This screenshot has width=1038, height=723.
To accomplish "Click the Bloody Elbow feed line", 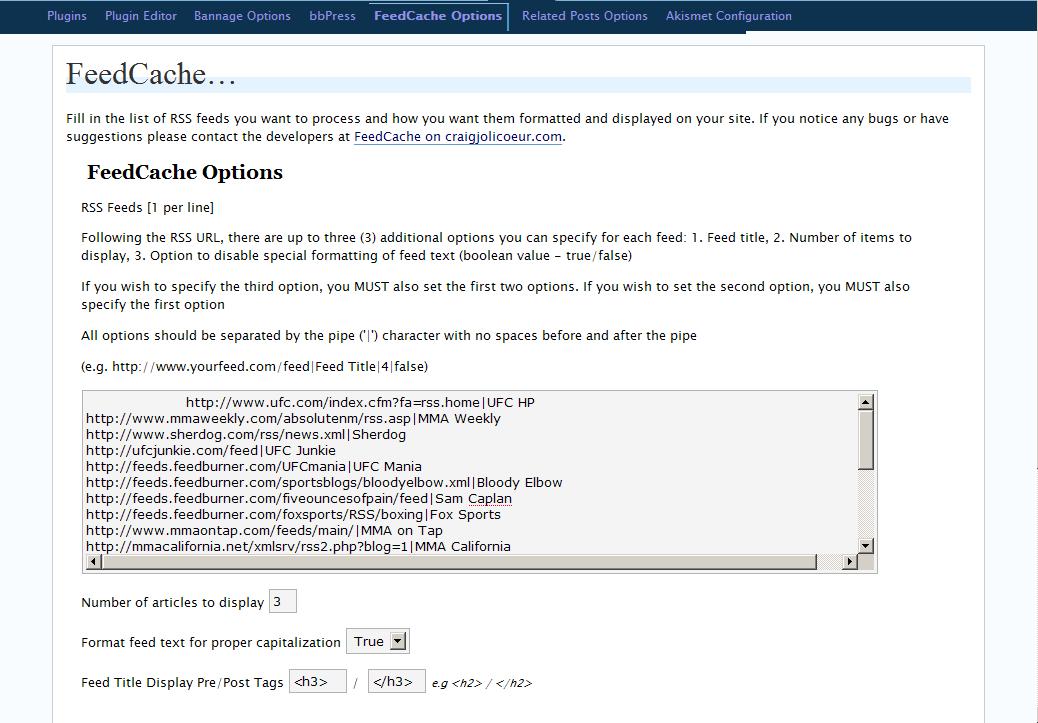I will 324,482.
